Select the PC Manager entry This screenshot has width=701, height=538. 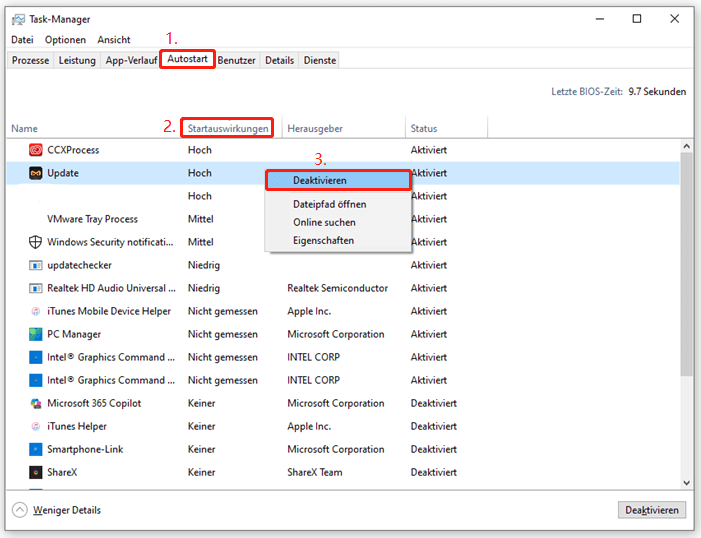[74, 334]
